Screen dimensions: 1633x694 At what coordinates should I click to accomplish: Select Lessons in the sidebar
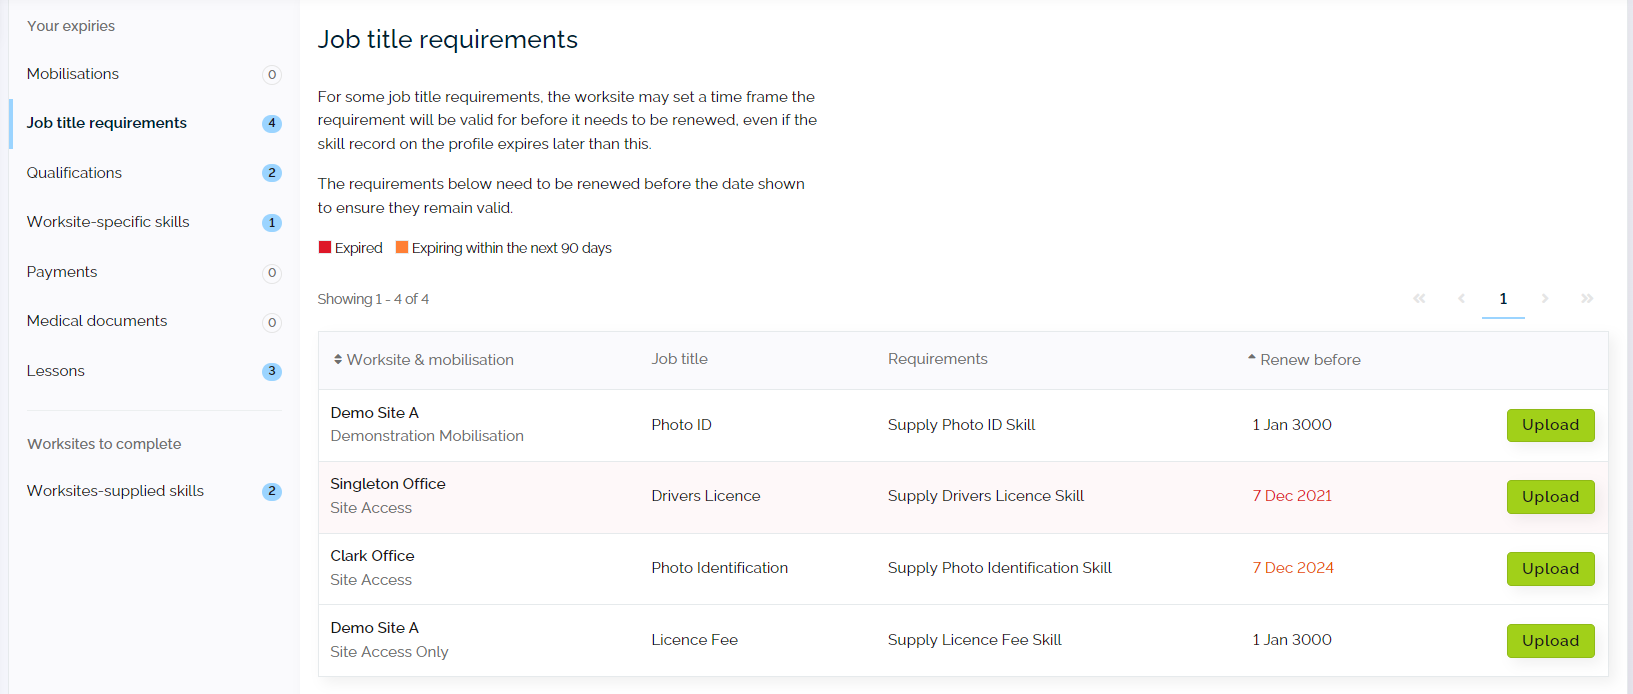[56, 371]
